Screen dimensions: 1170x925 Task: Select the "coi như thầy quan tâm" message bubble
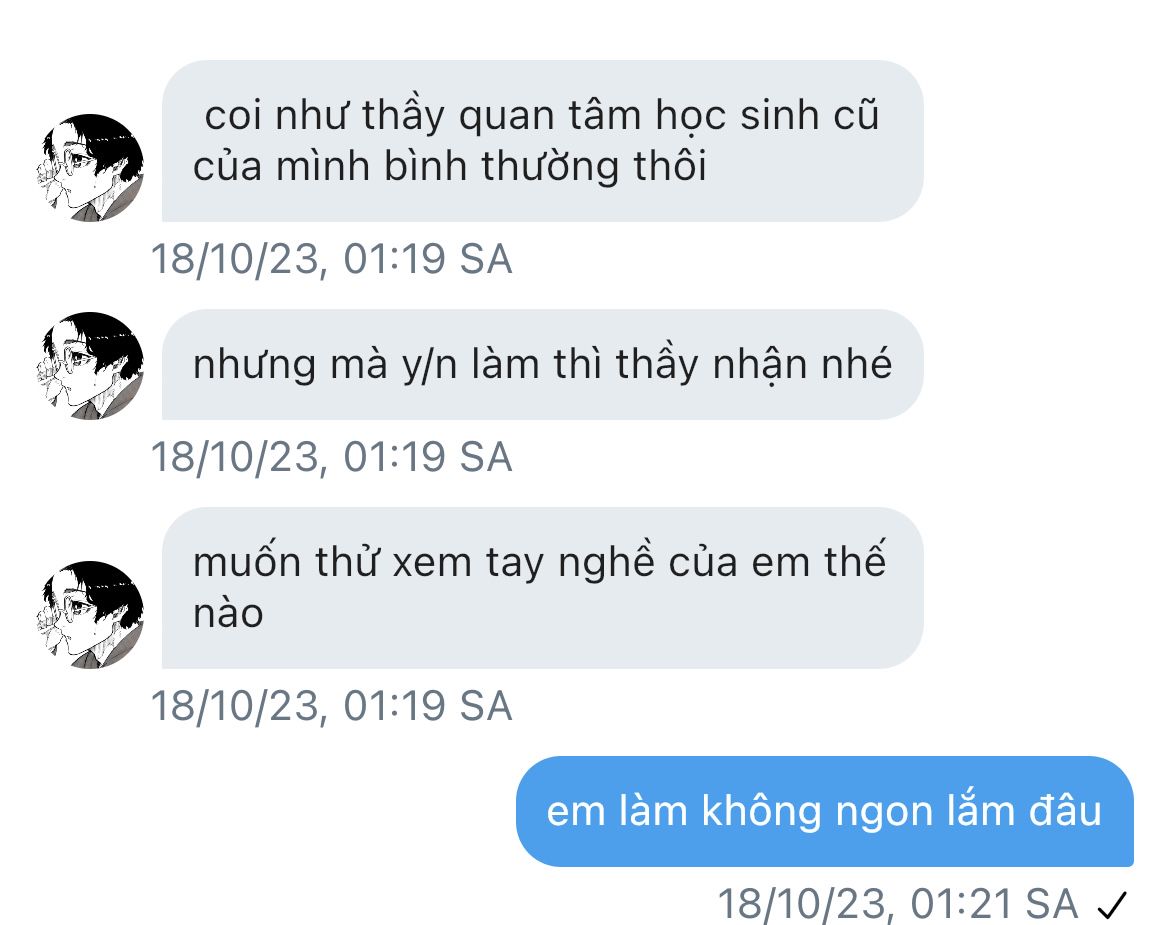pyautogui.click(x=542, y=141)
